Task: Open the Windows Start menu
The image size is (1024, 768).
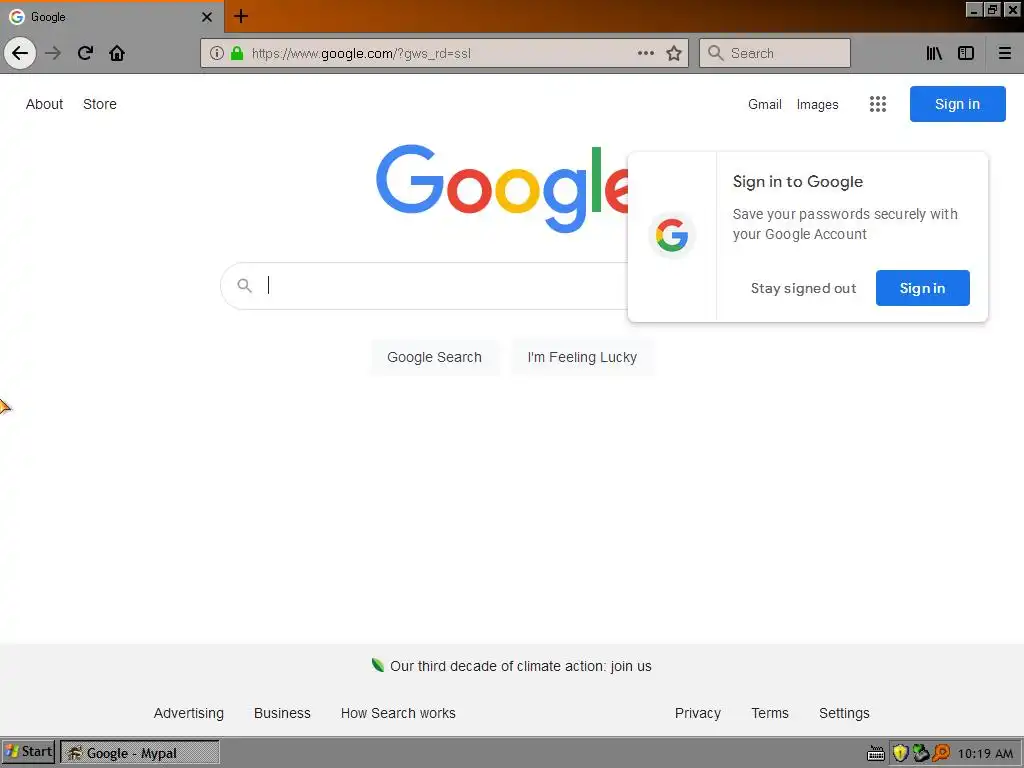Action: tap(28, 752)
